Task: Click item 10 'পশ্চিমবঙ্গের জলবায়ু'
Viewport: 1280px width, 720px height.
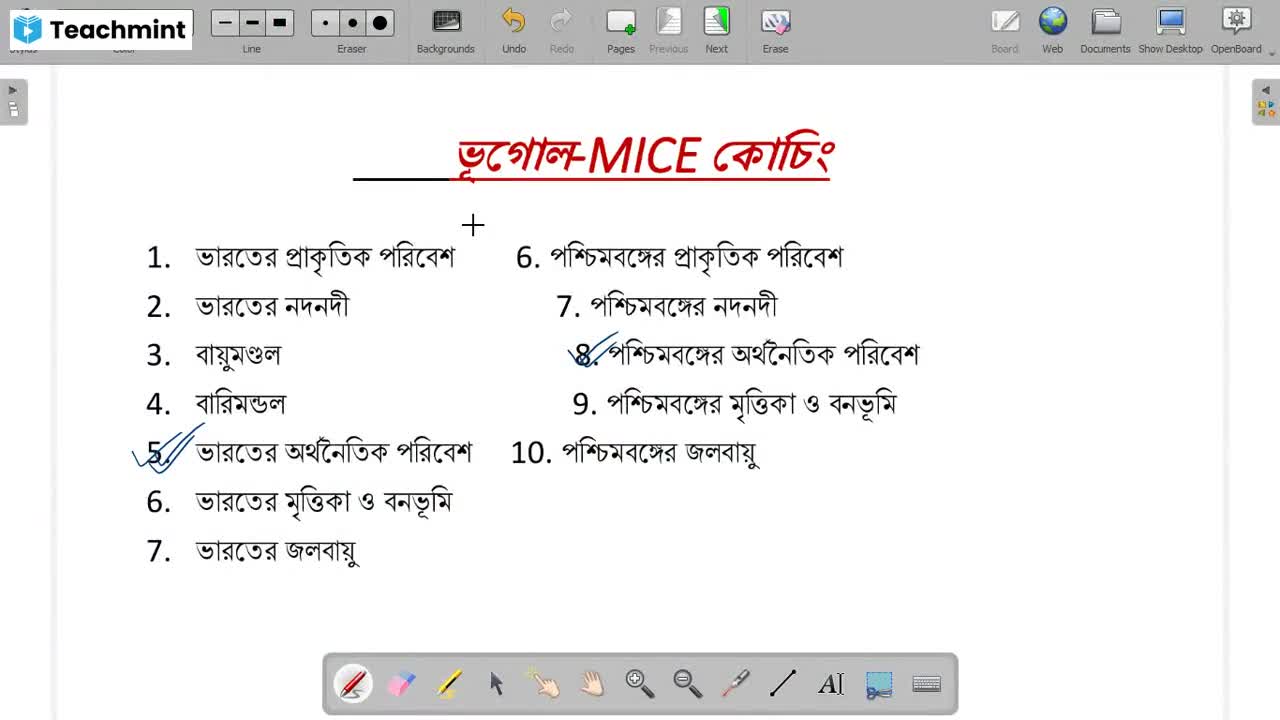Action: (x=660, y=453)
